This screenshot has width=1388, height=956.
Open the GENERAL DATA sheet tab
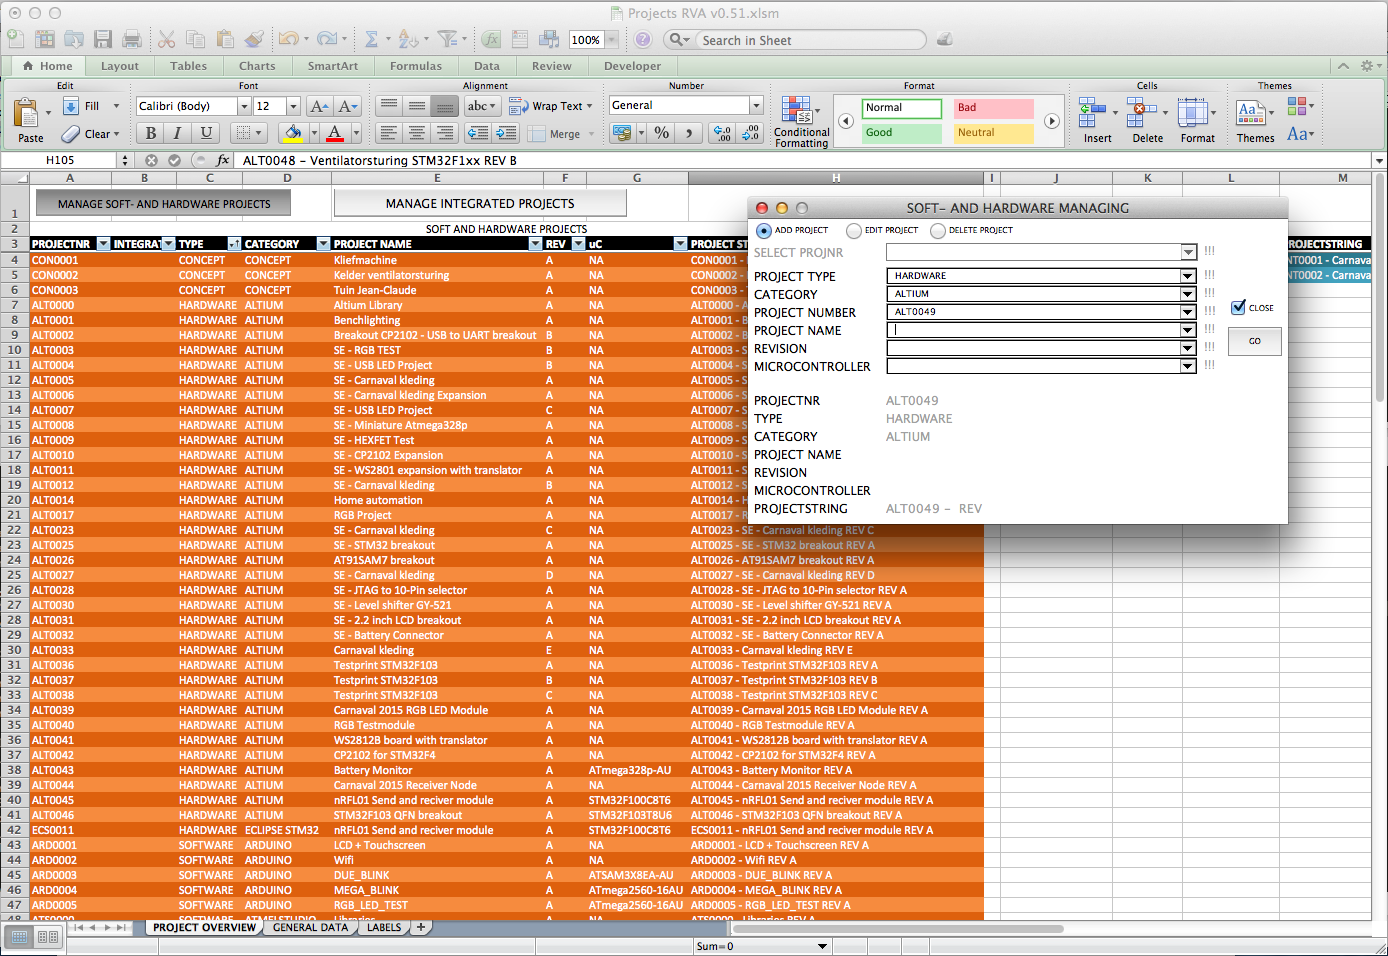310,927
